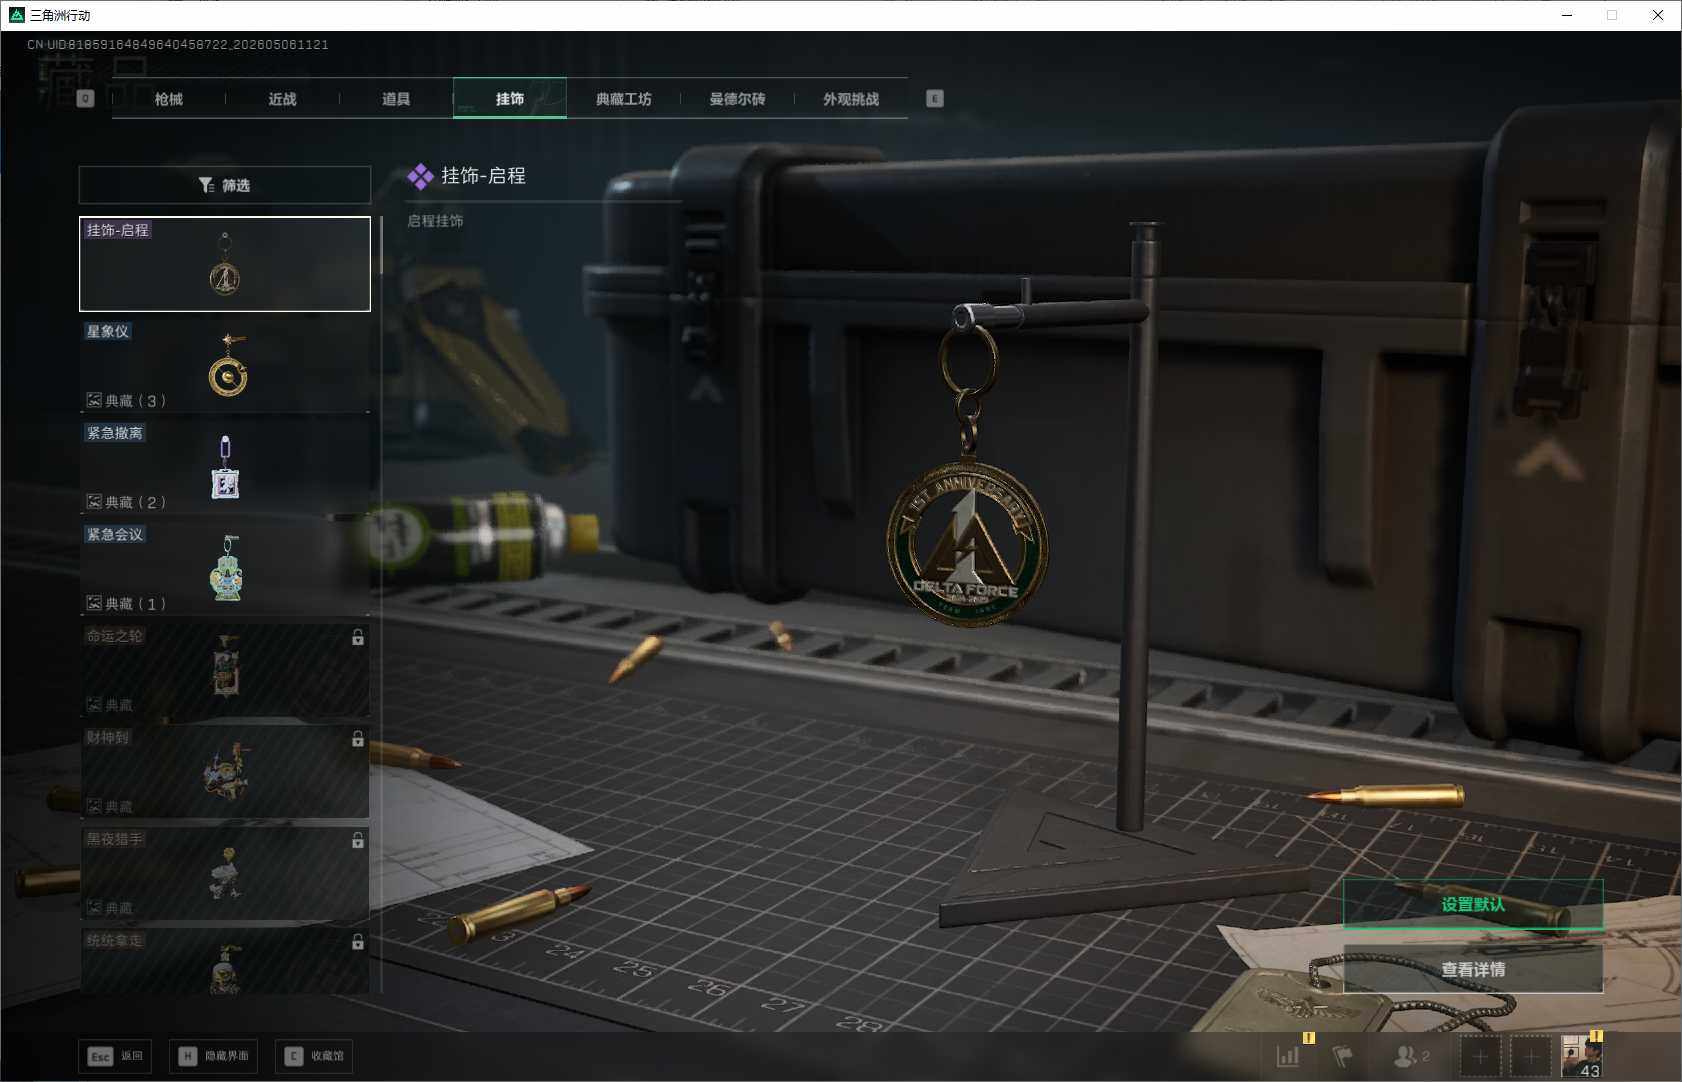Click the 典藏 image icon on 星象仪
The width and height of the screenshot is (1682, 1082).
coord(94,400)
